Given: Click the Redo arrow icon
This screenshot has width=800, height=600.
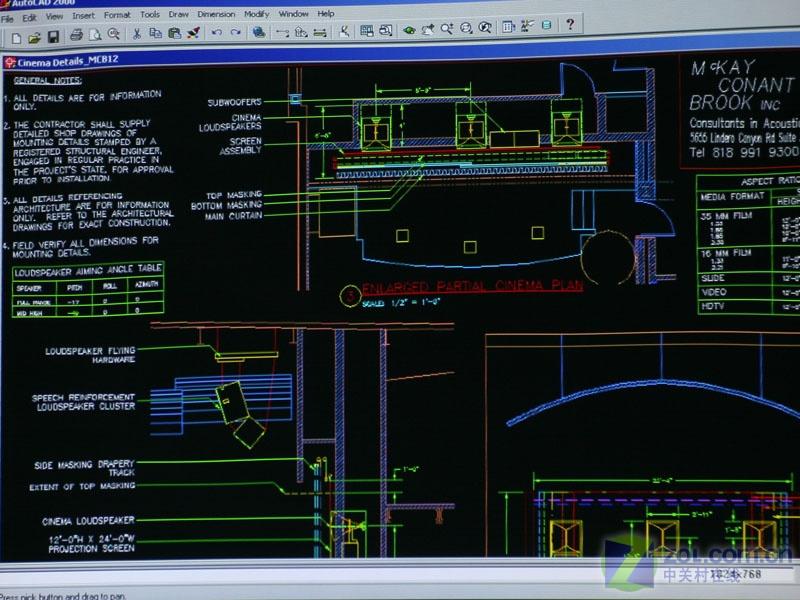Looking at the screenshot, I should [x=235, y=33].
